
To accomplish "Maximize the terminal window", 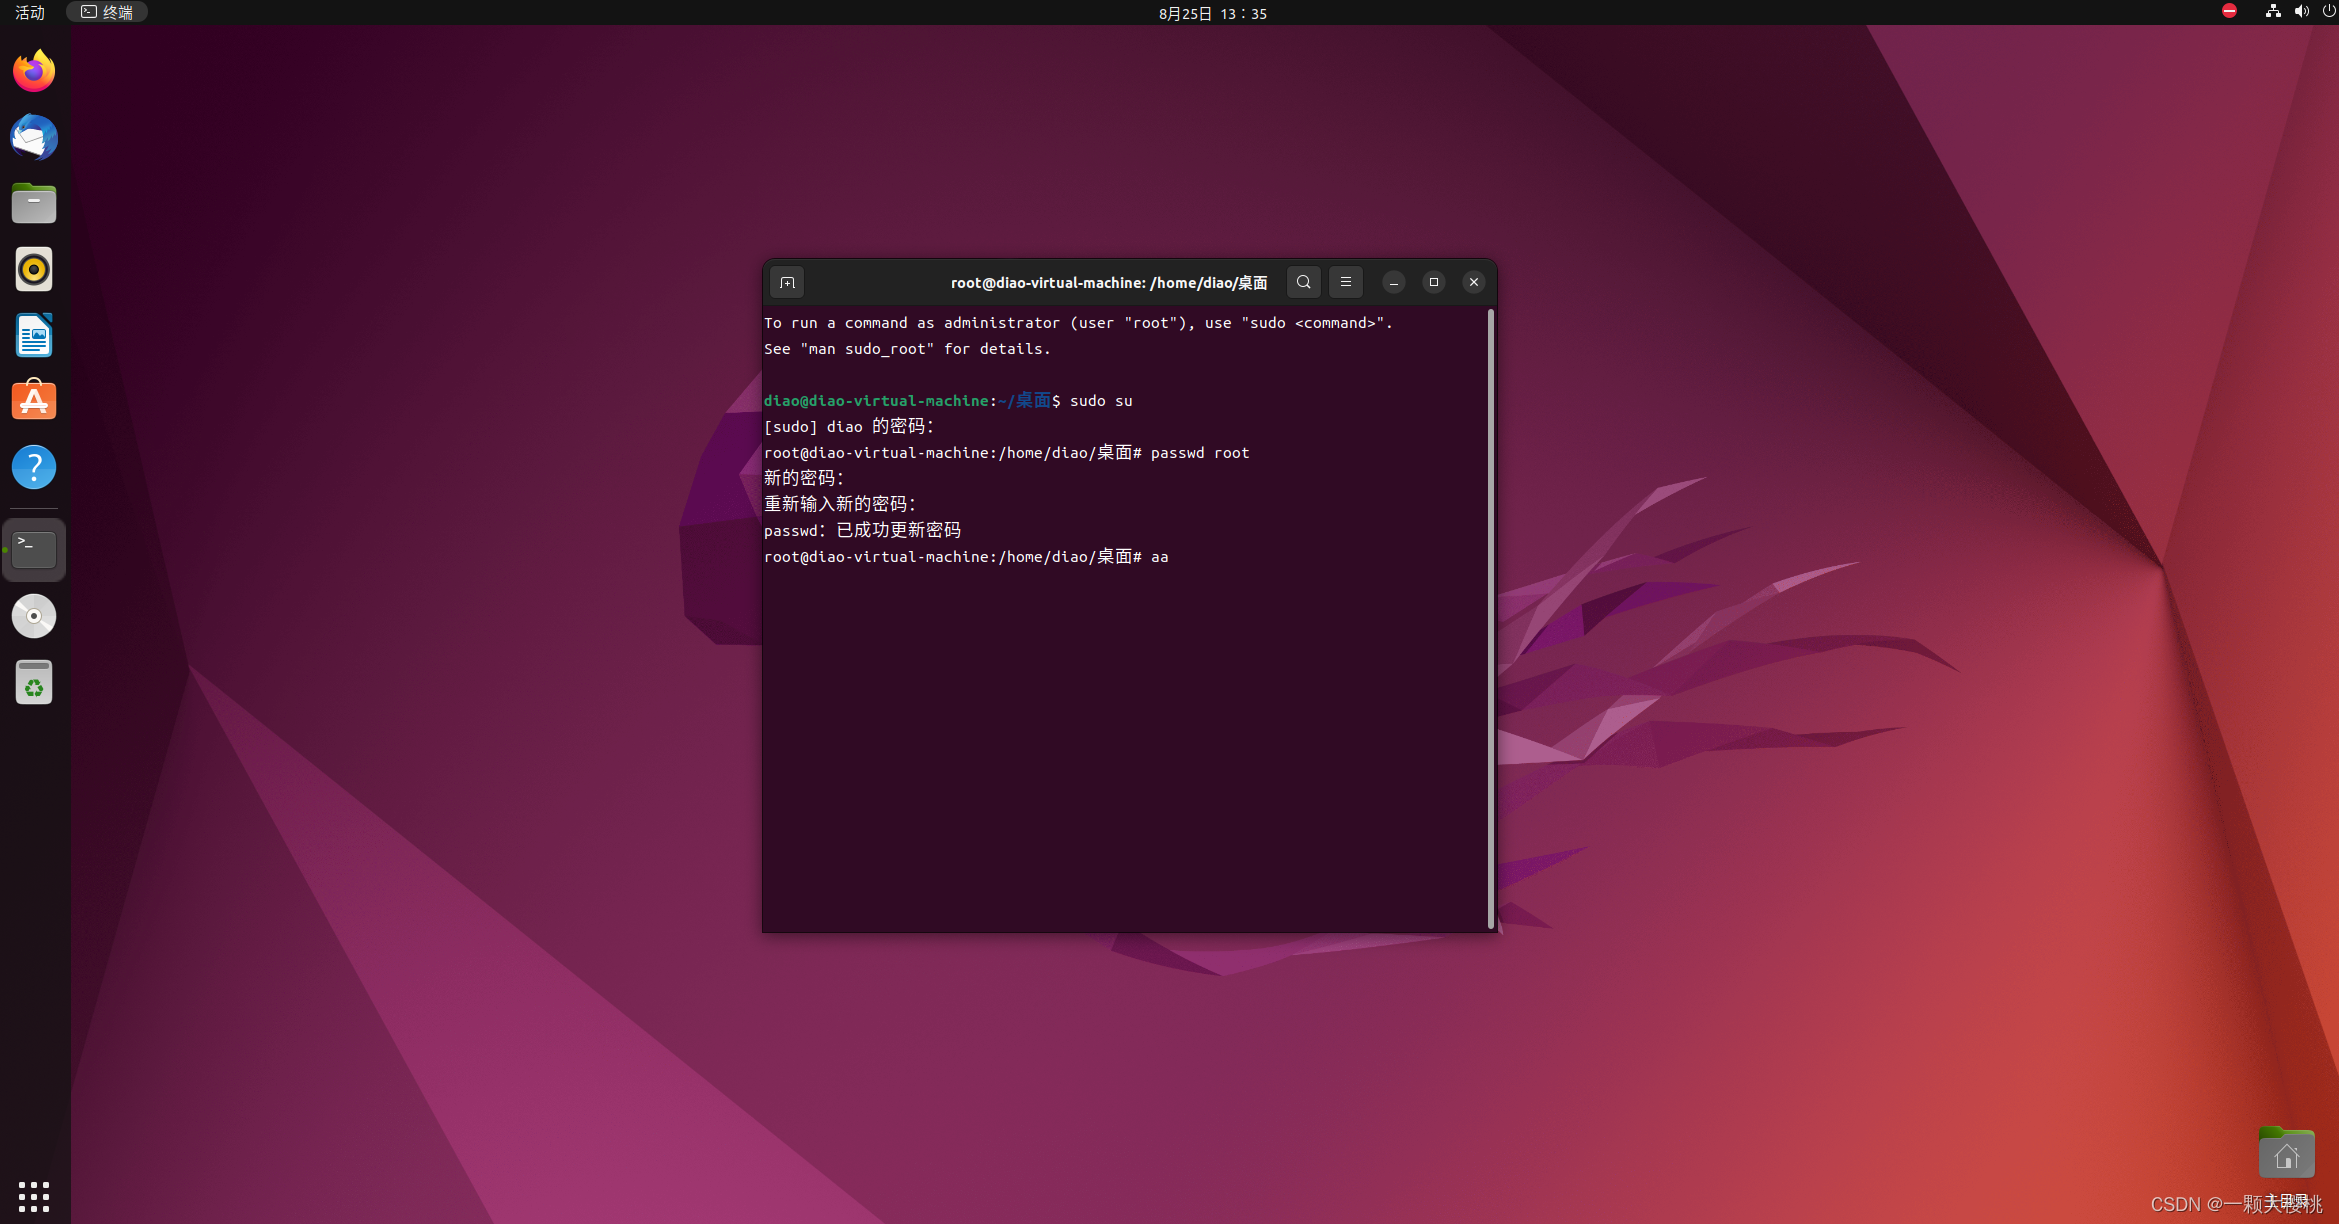I will pyautogui.click(x=1434, y=282).
